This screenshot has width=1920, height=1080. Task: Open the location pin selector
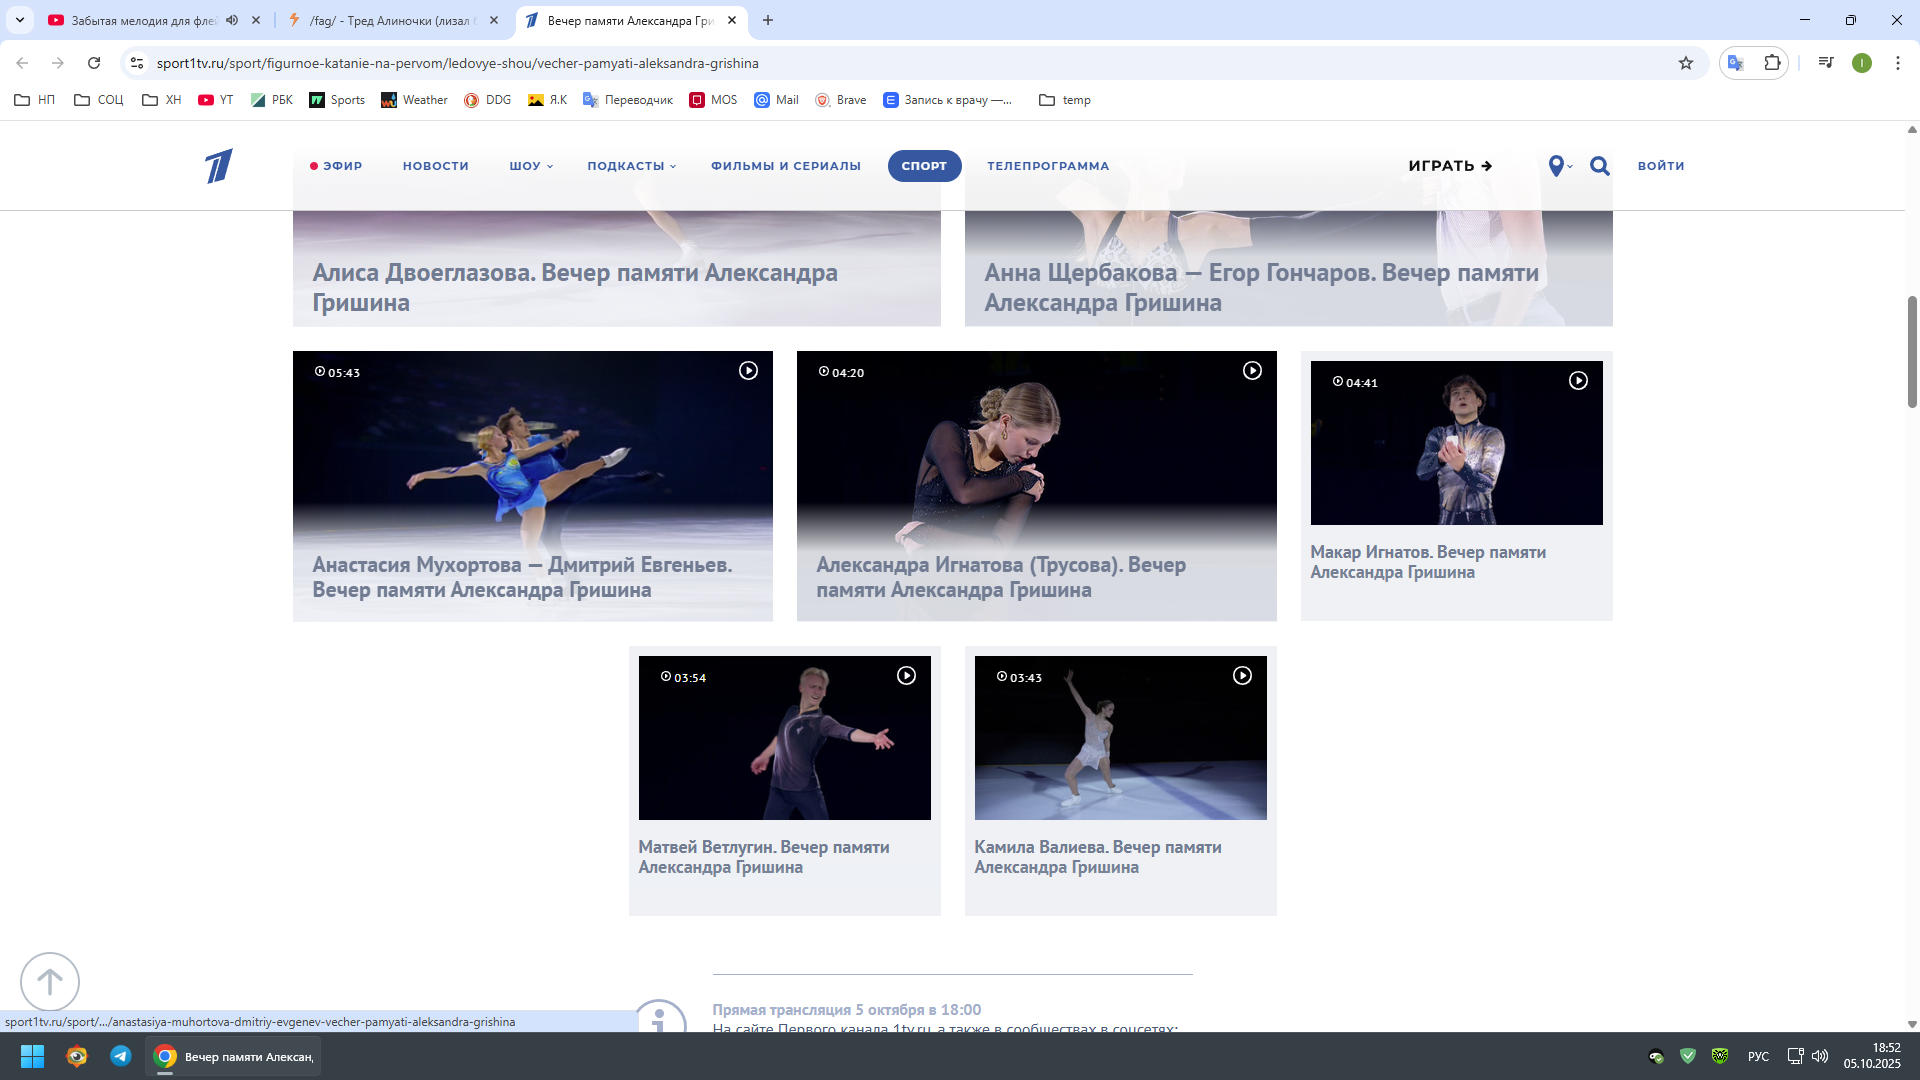tap(1557, 166)
